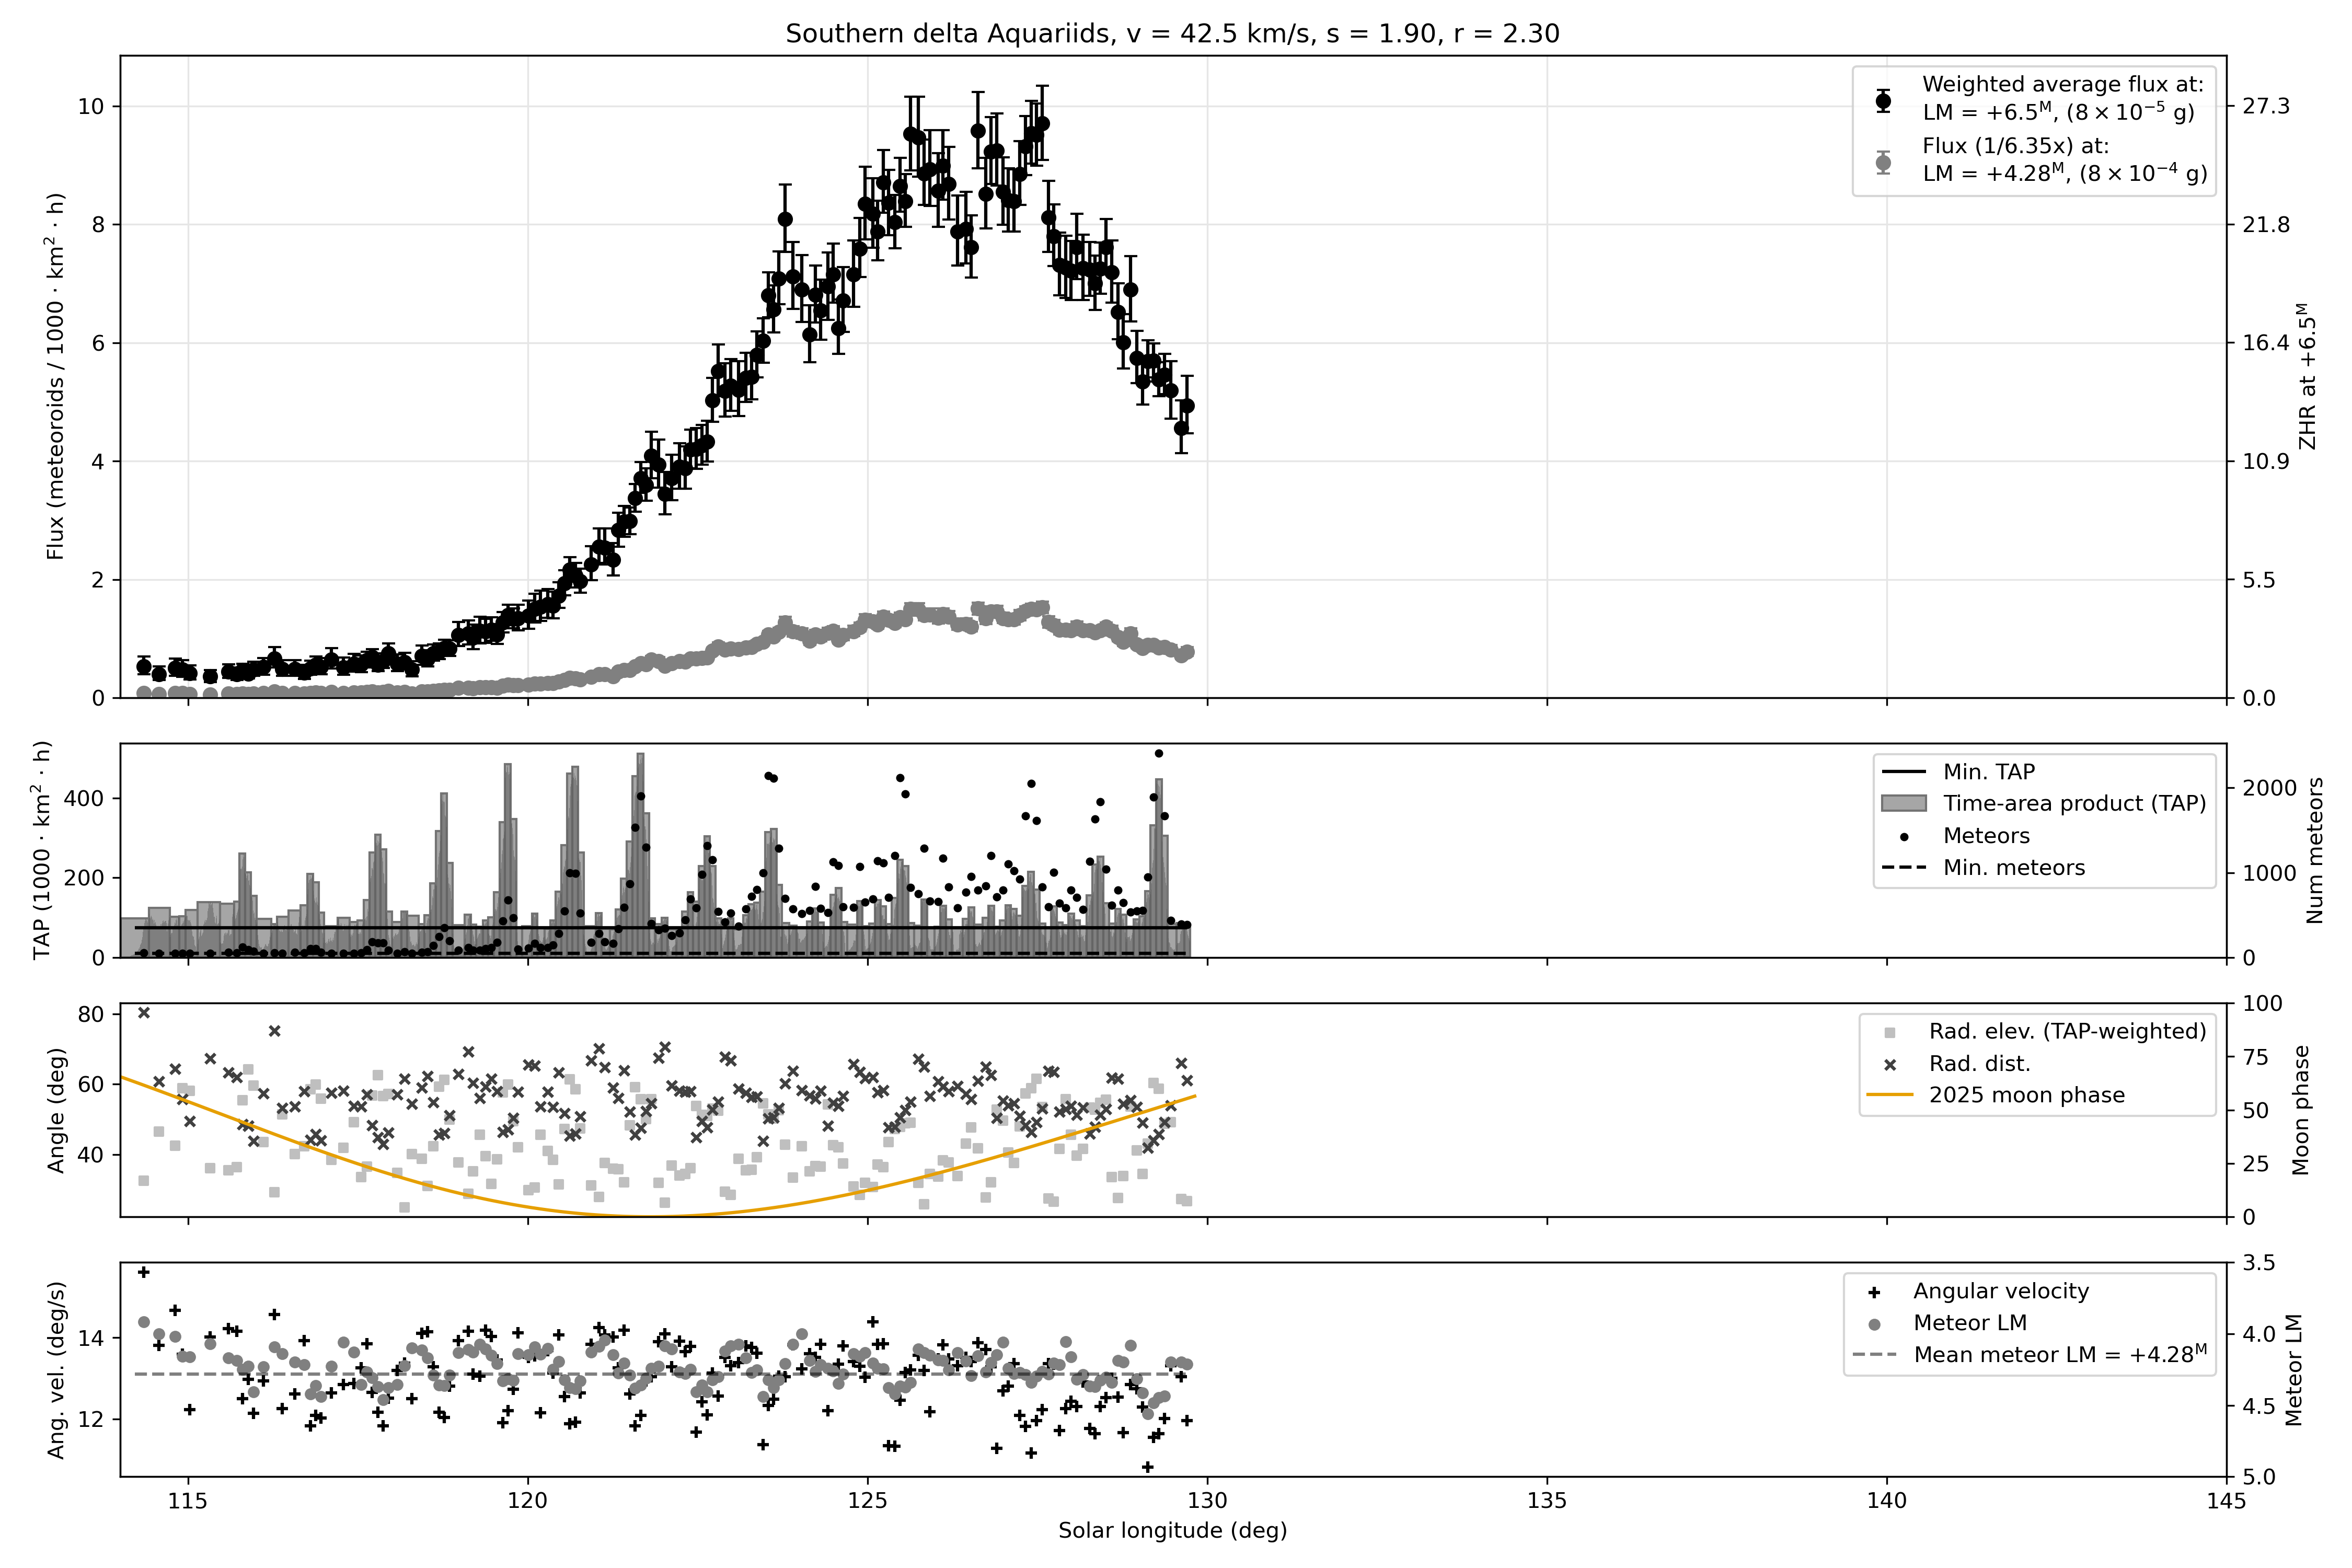Click the x-axis tick label '140'
The image size is (2352, 1568).
click(x=1887, y=1501)
